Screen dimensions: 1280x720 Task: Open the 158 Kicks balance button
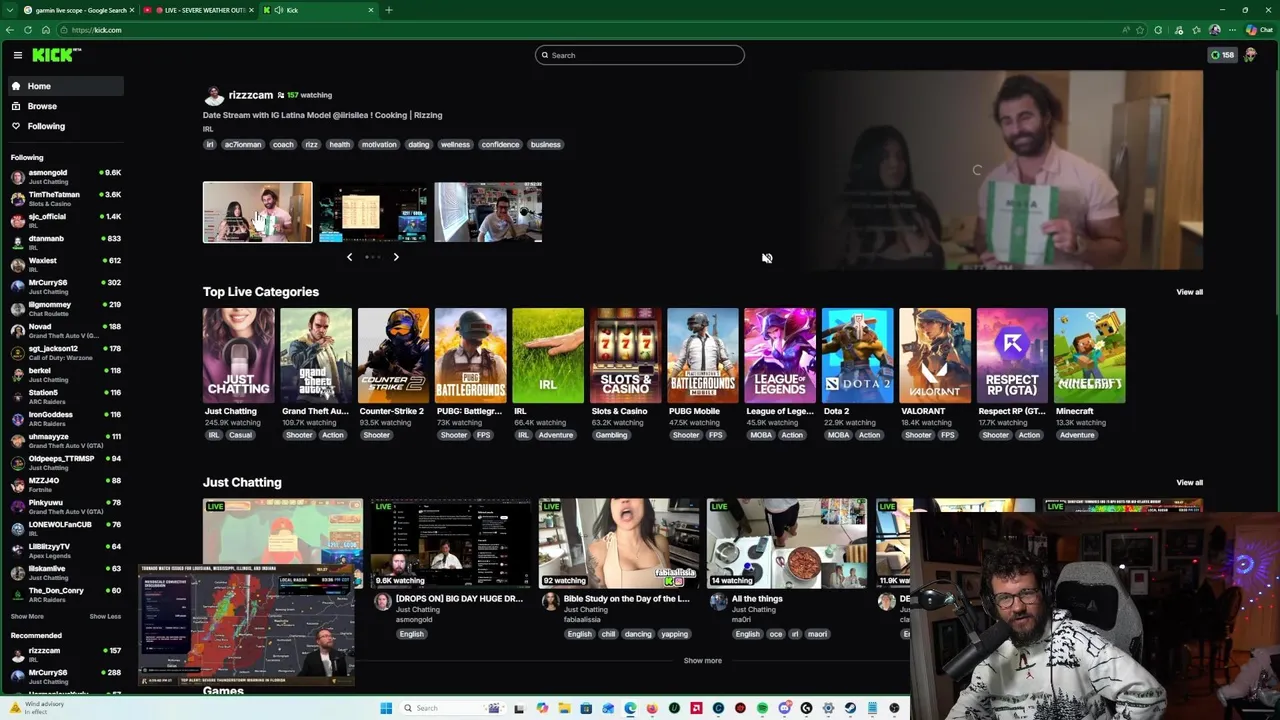tap(1222, 55)
